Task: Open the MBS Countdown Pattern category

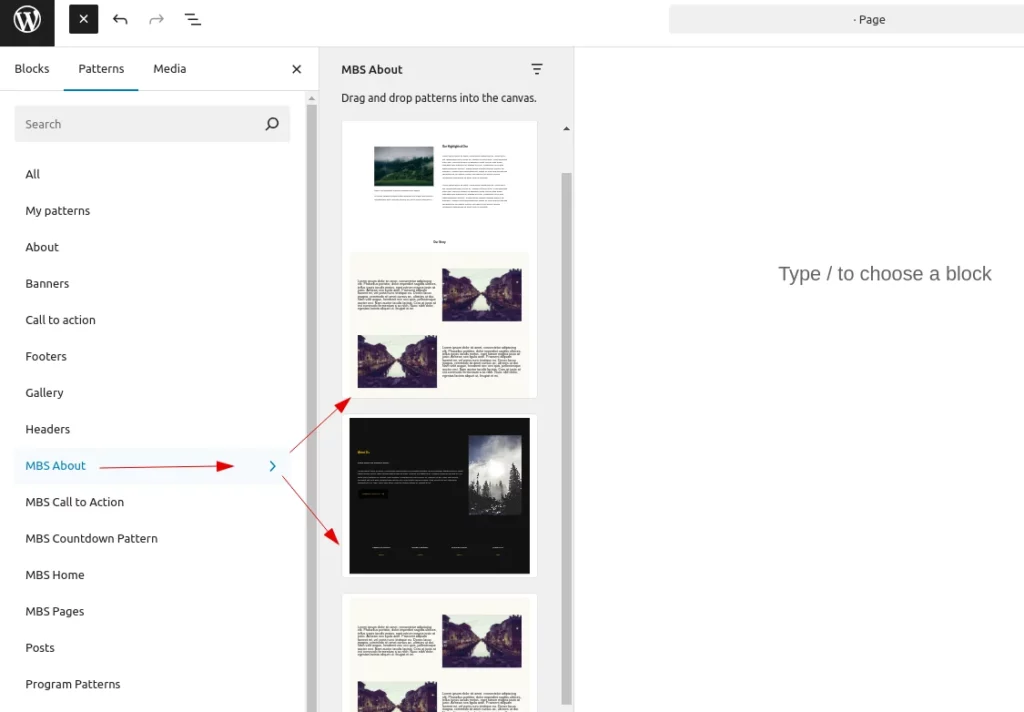Action: (91, 538)
